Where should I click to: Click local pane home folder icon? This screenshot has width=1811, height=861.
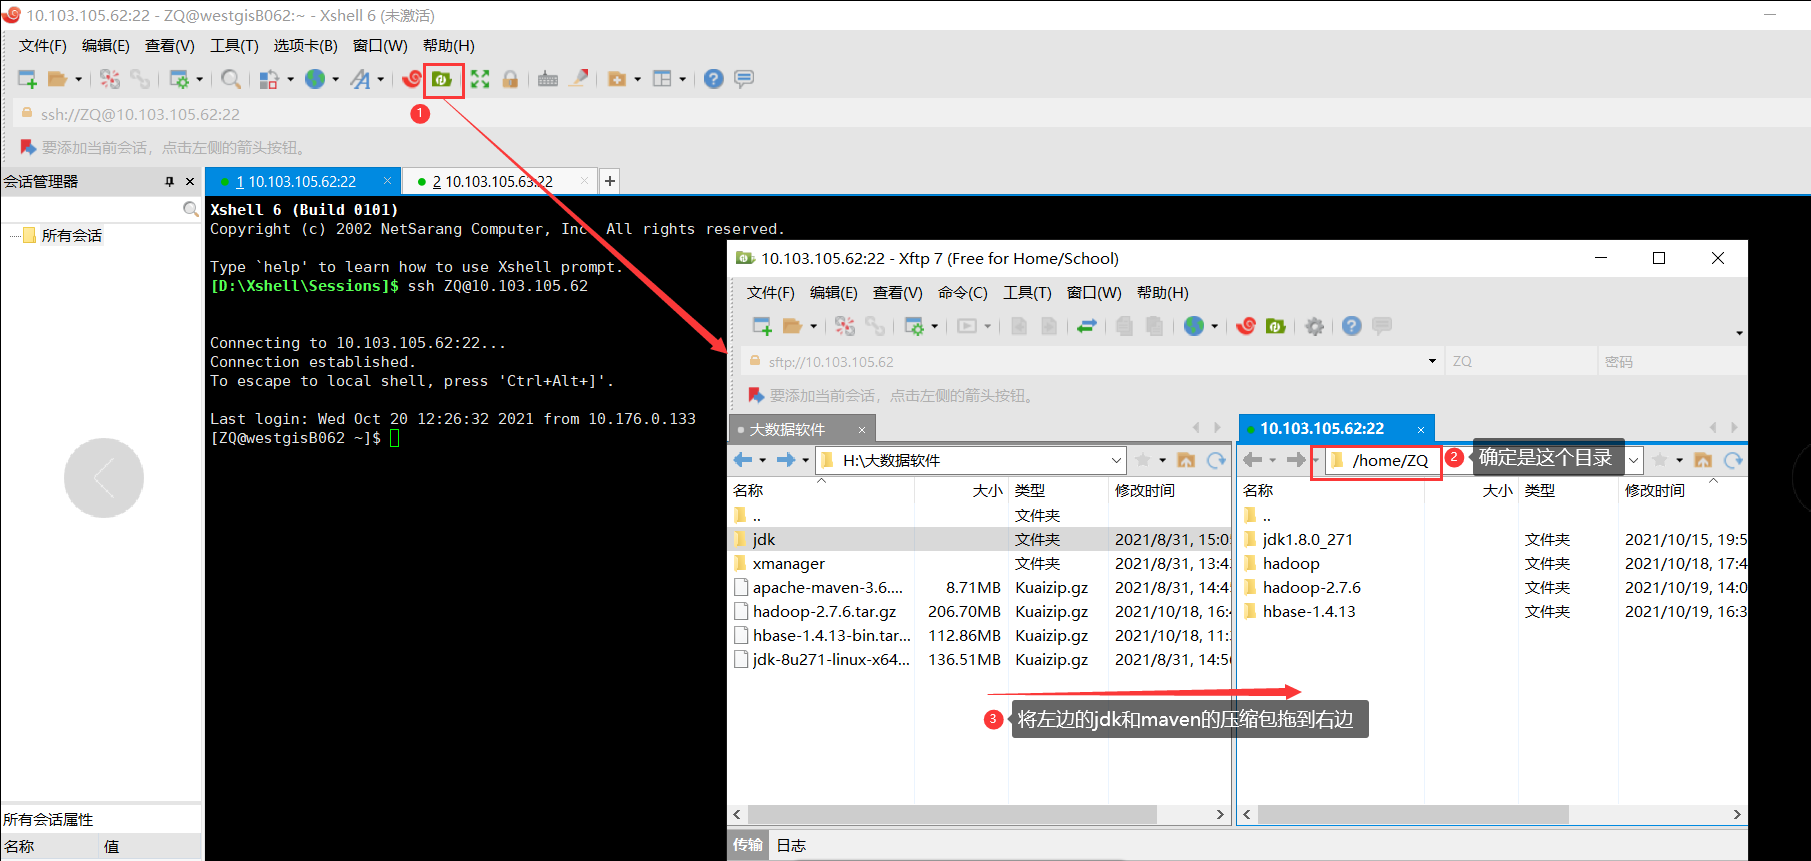coord(1186,460)
